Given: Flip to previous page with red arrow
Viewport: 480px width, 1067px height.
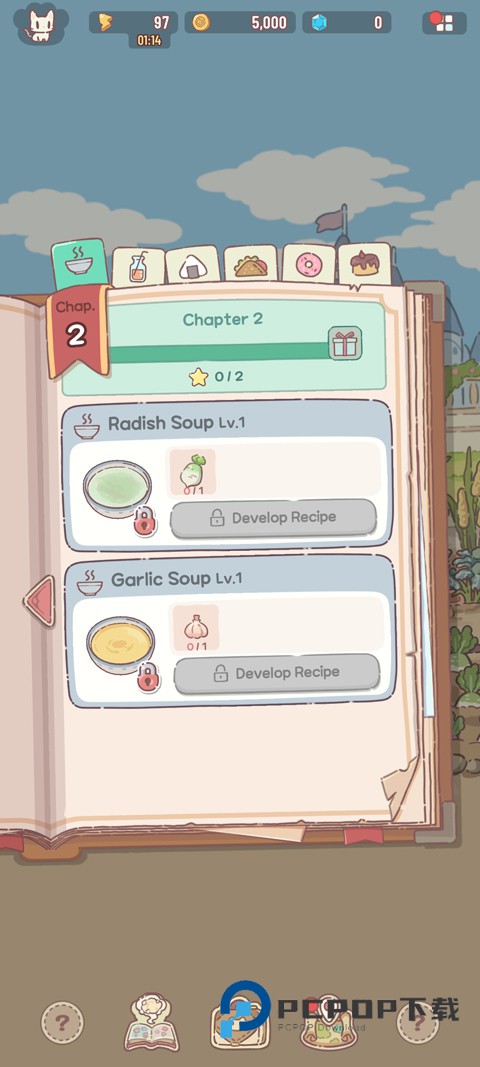Looking at the screenshot, I should tap(39, 601).
